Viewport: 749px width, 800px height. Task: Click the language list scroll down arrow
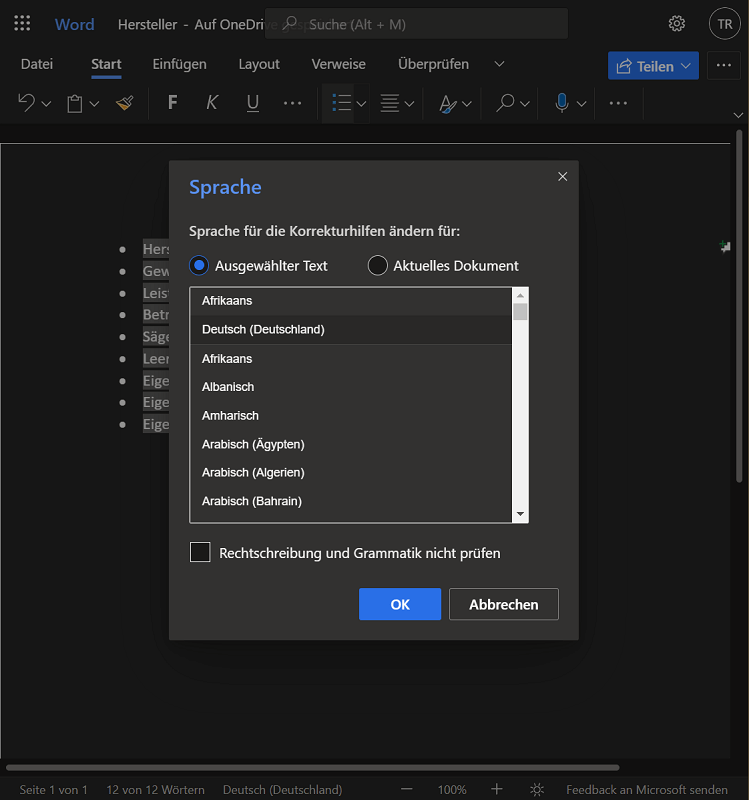[520, 514]
